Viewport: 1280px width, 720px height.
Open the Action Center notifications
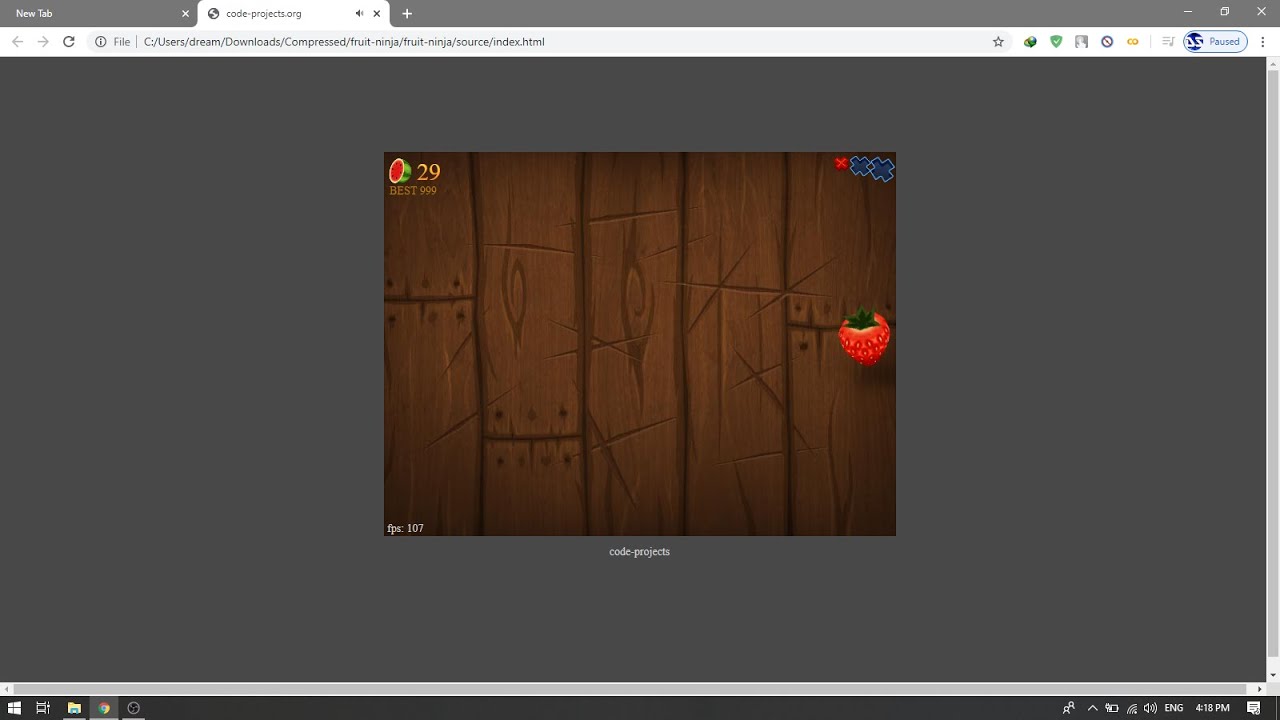1254,708
